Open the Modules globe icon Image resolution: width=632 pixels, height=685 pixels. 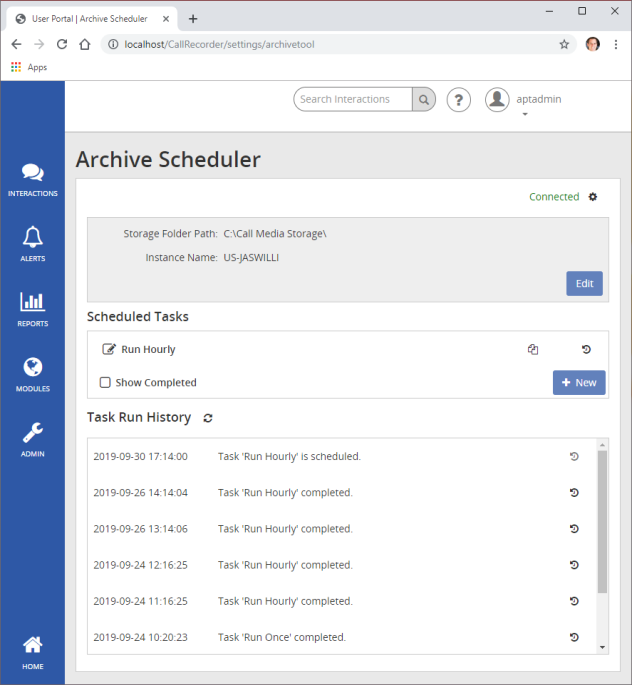point(32,373)
